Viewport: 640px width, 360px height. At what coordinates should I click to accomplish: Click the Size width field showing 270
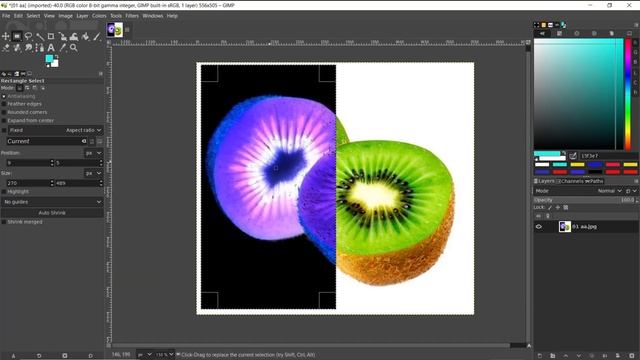pyautogui.click(x=28, y=183)
